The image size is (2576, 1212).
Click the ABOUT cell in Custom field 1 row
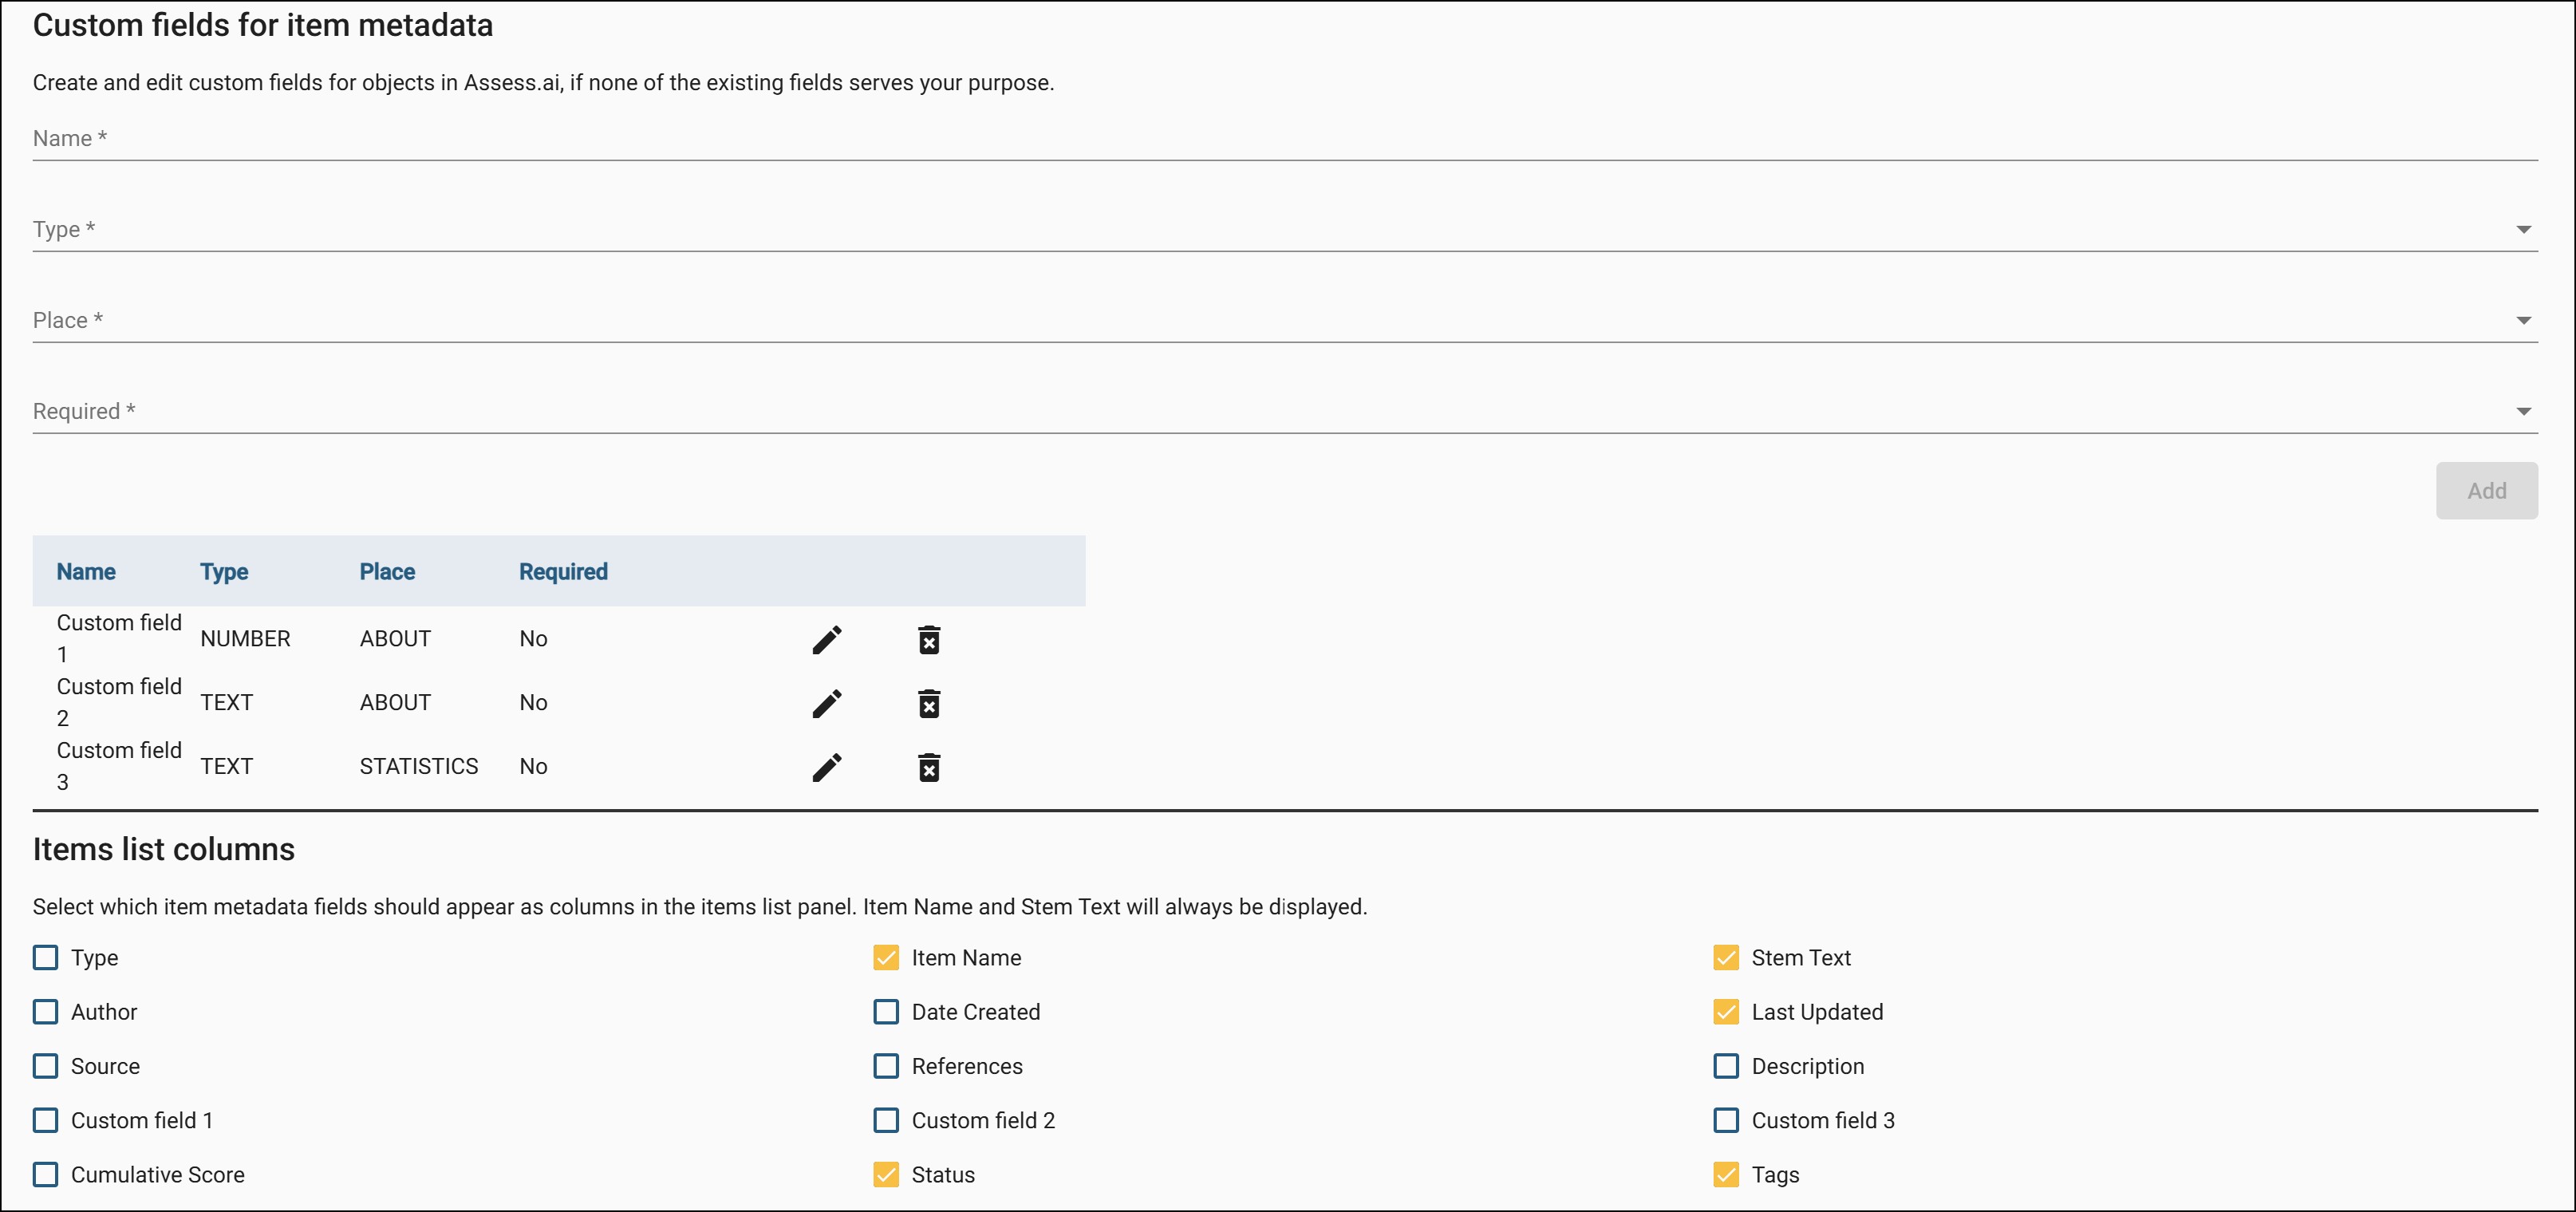coord(395,639)
